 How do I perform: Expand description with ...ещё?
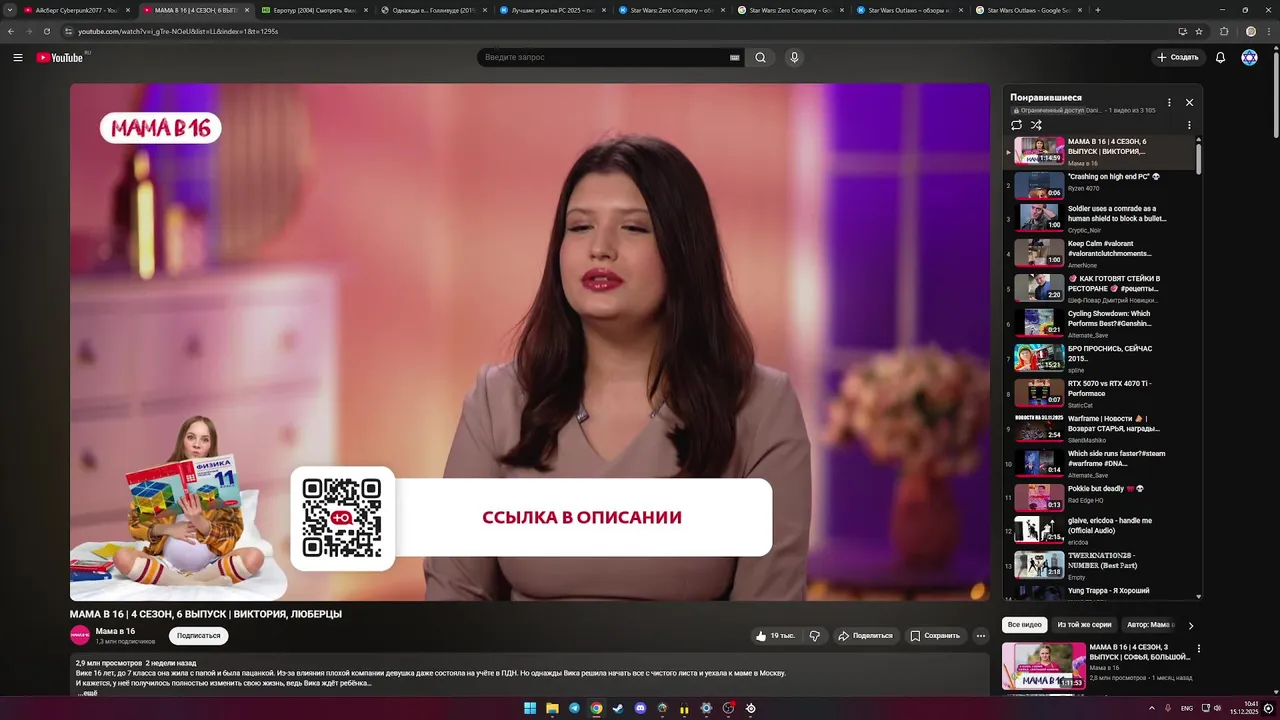[x=88, y=693]
